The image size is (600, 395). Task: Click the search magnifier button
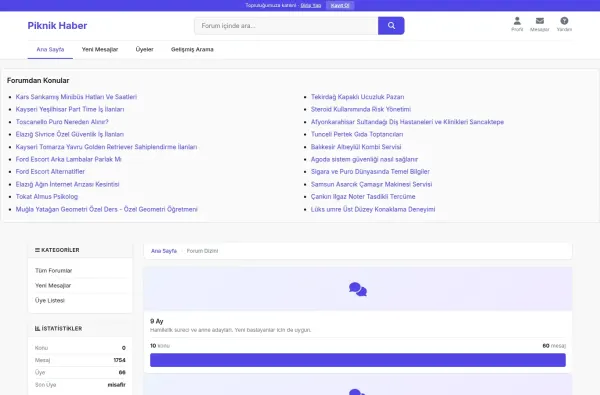point(391,26)
